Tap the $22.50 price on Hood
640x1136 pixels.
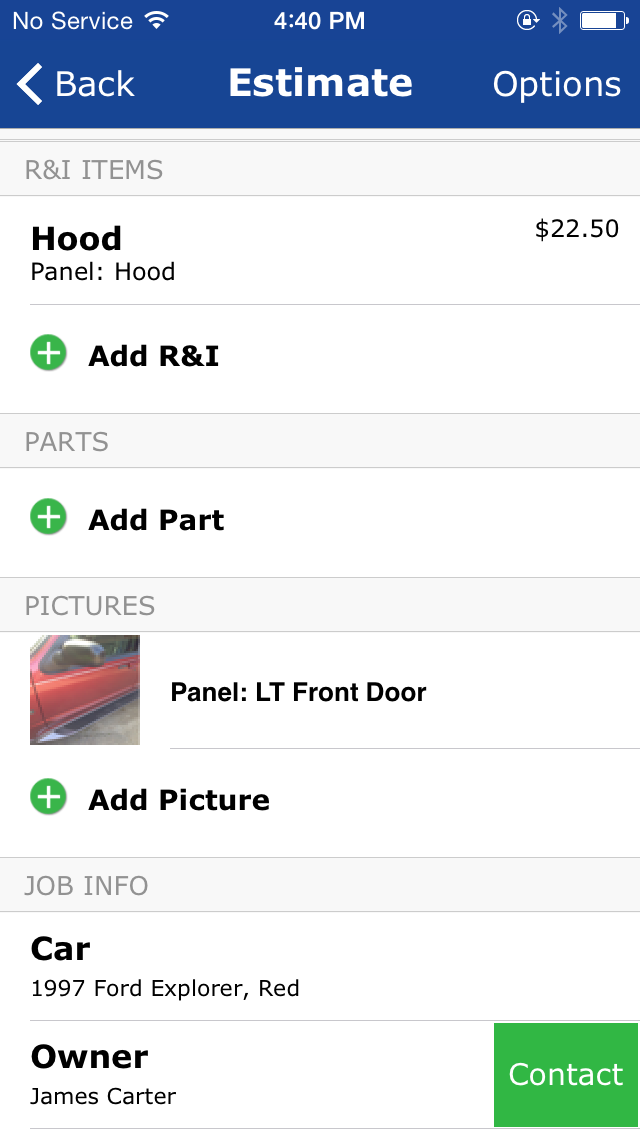[577, 229]
